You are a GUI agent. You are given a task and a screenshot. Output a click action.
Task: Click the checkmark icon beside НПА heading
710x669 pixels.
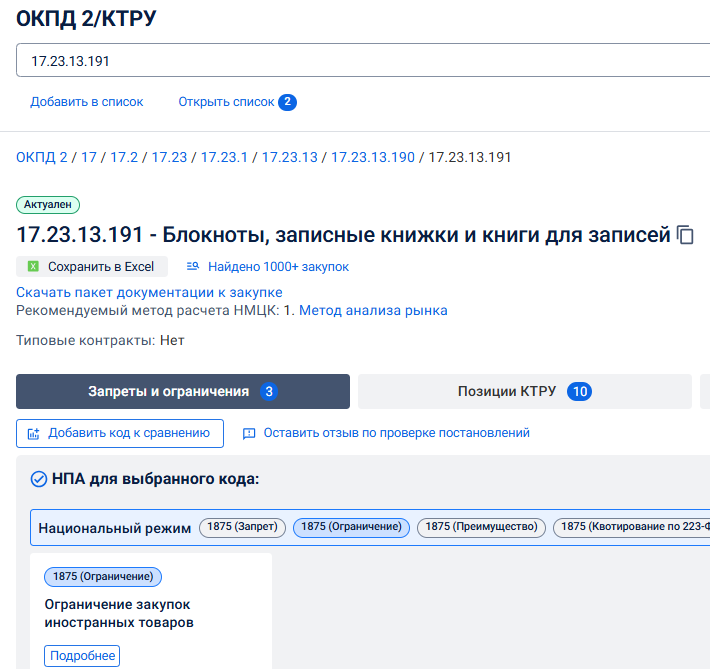39,479
